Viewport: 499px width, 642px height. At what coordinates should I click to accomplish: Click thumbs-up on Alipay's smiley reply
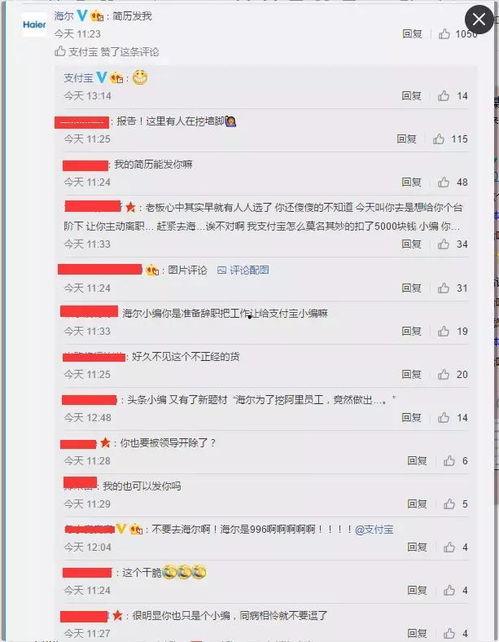pyautogui.click(x=444, y=96)
